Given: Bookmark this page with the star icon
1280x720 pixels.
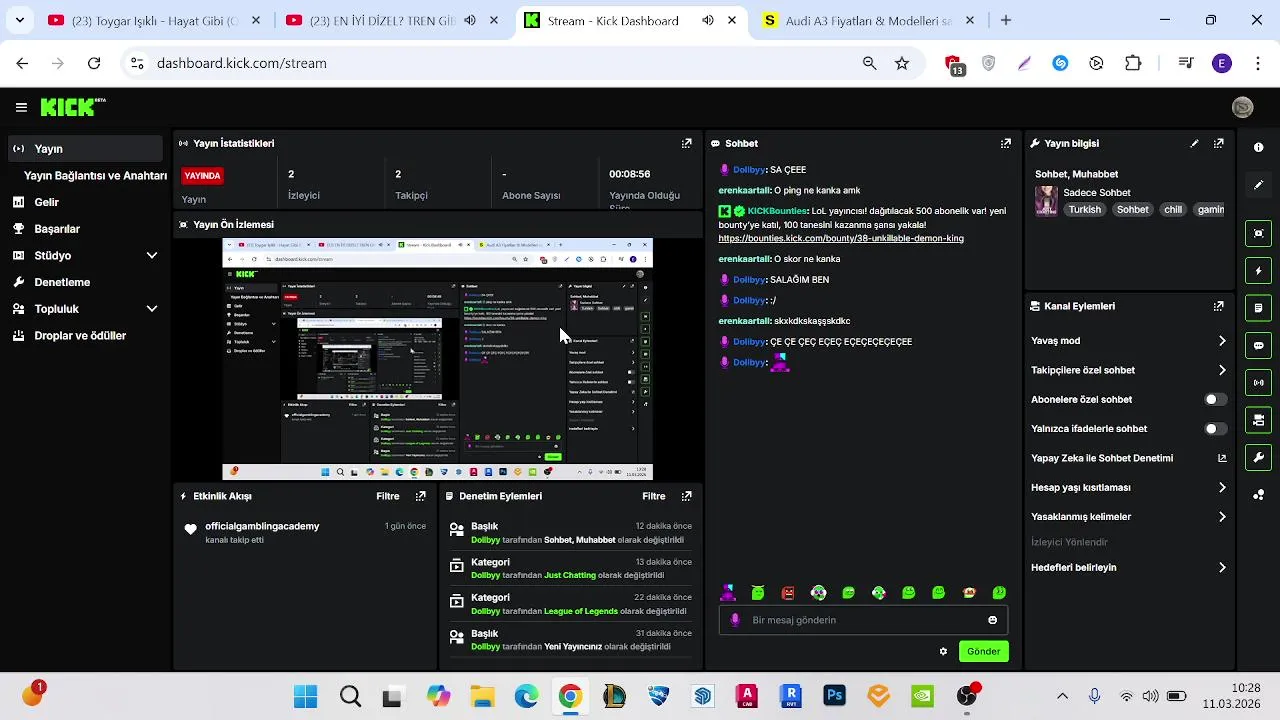Looking at the screenshot, I should [x=902, y=63].
